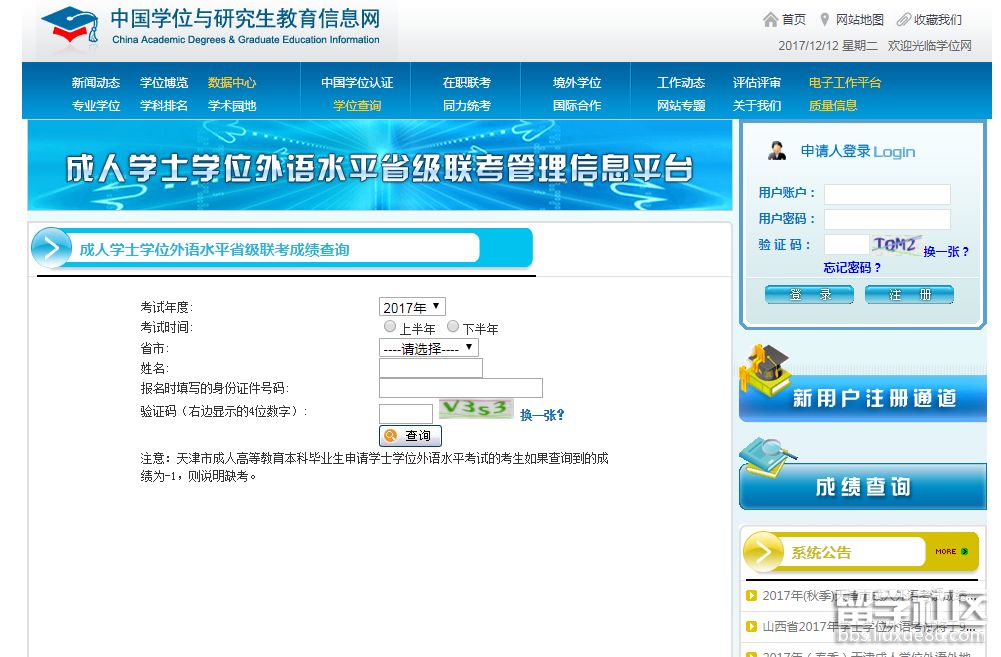Expand the 省市 请选择 dropdown

(428, 348)
